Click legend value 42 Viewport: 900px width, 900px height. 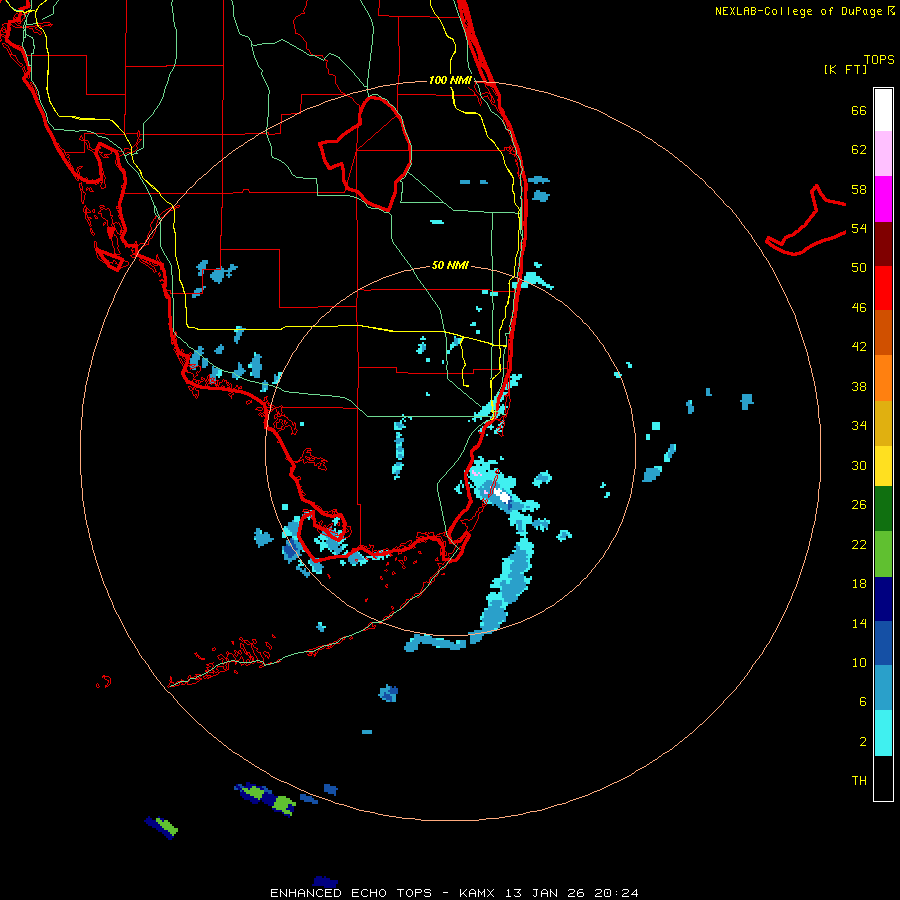[859, 347]
